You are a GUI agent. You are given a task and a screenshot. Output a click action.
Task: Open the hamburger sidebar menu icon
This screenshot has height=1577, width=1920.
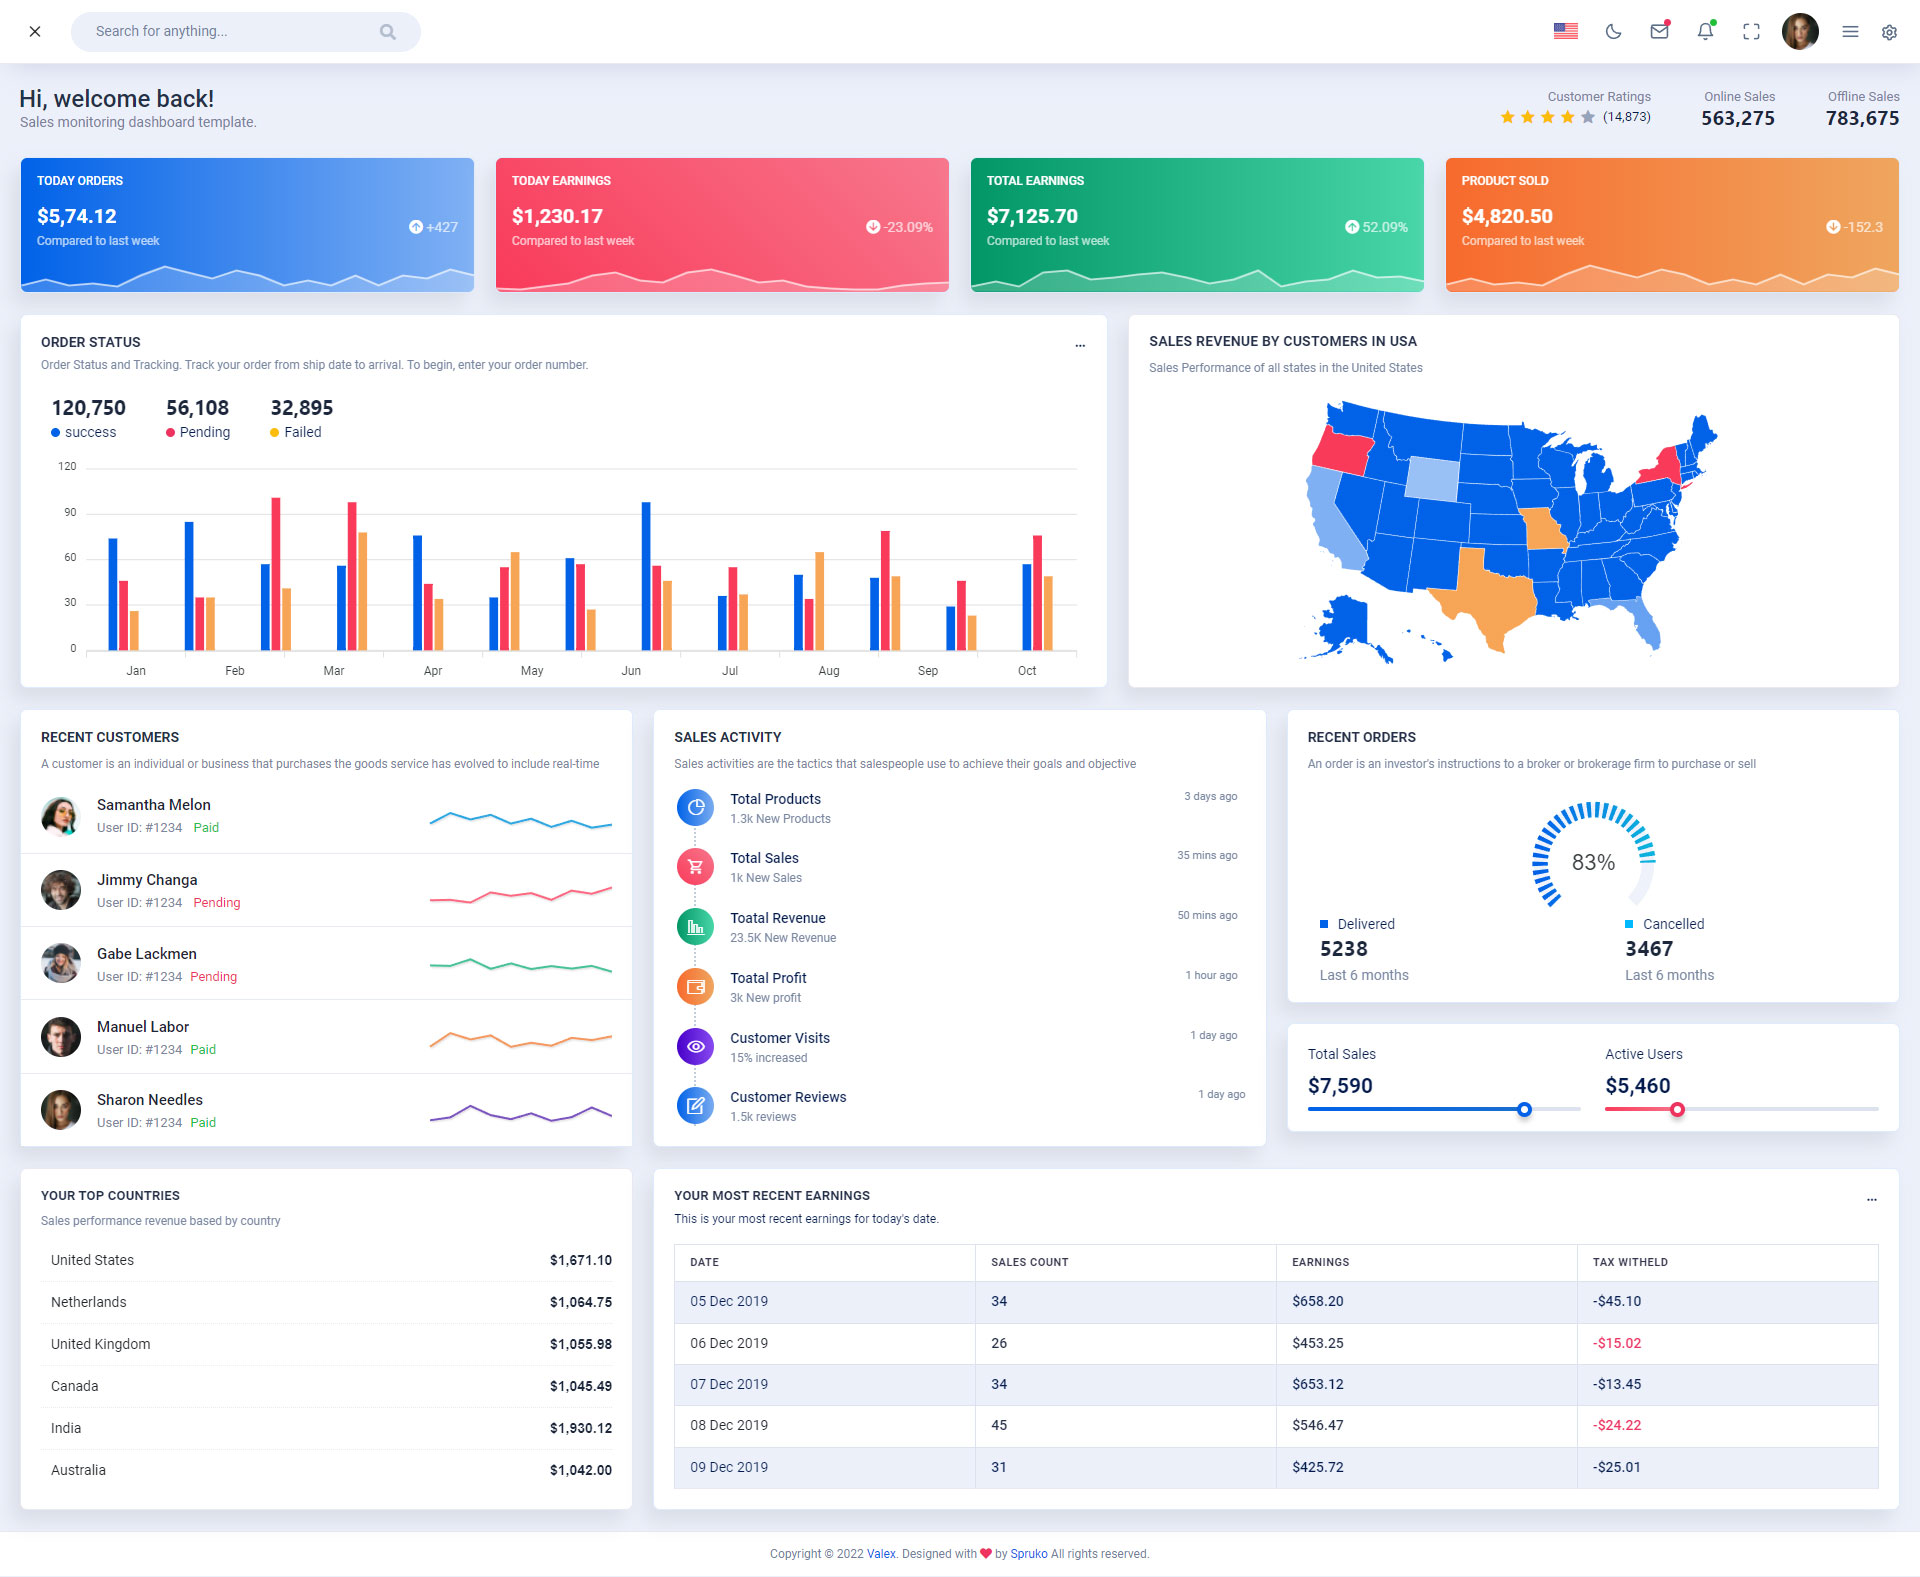1850,32
